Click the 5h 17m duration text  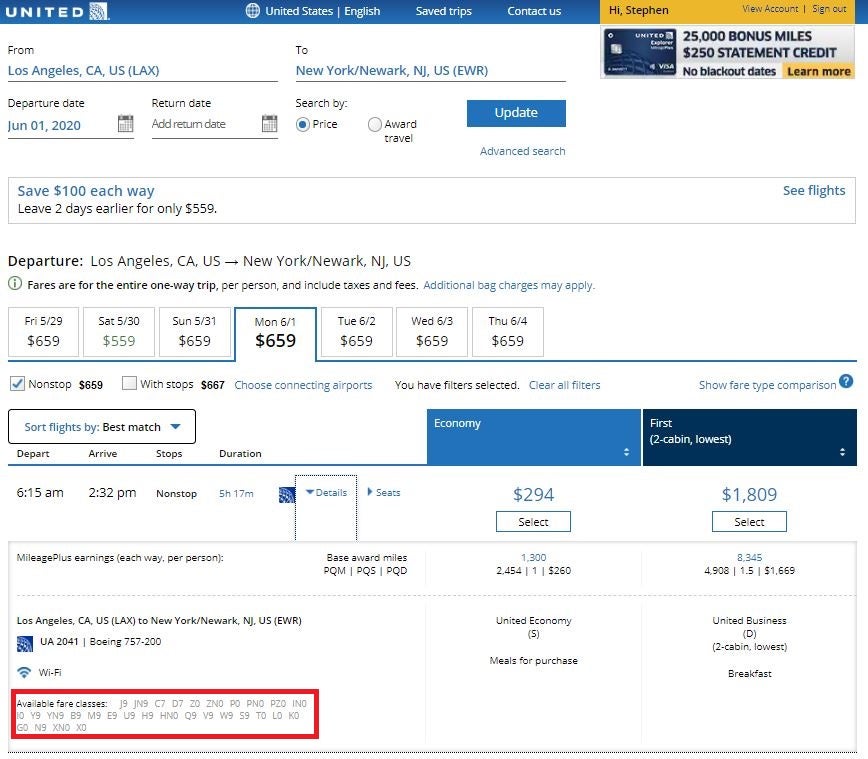(236, 493)
